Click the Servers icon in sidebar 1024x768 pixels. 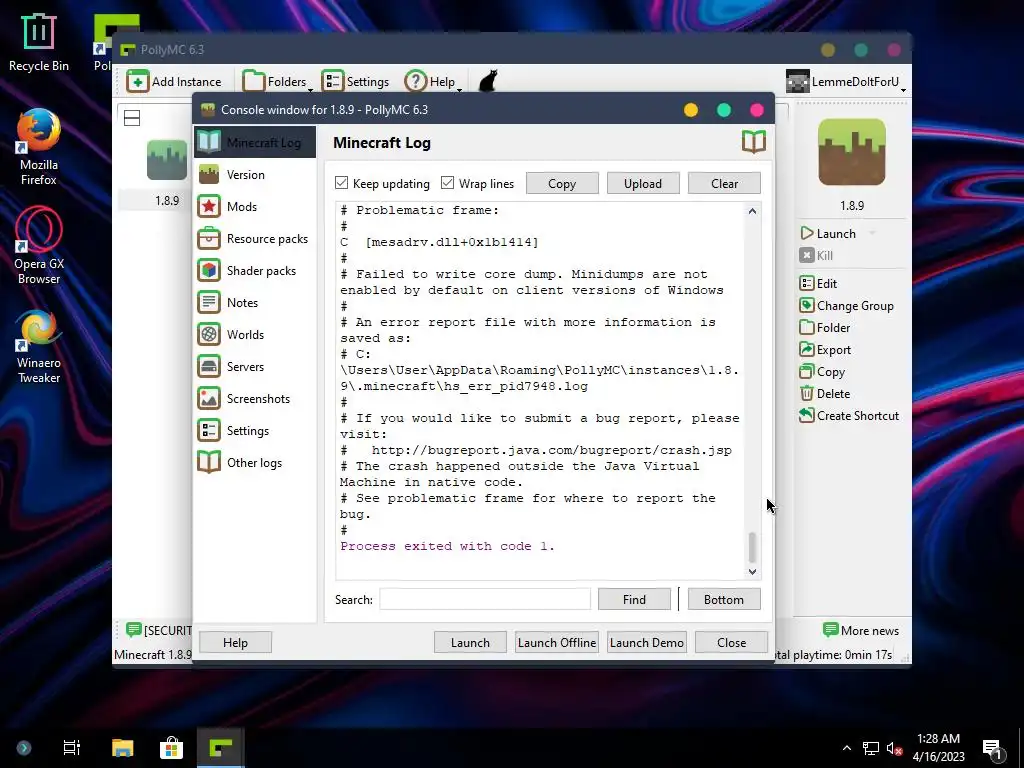[x=209, y=366]
